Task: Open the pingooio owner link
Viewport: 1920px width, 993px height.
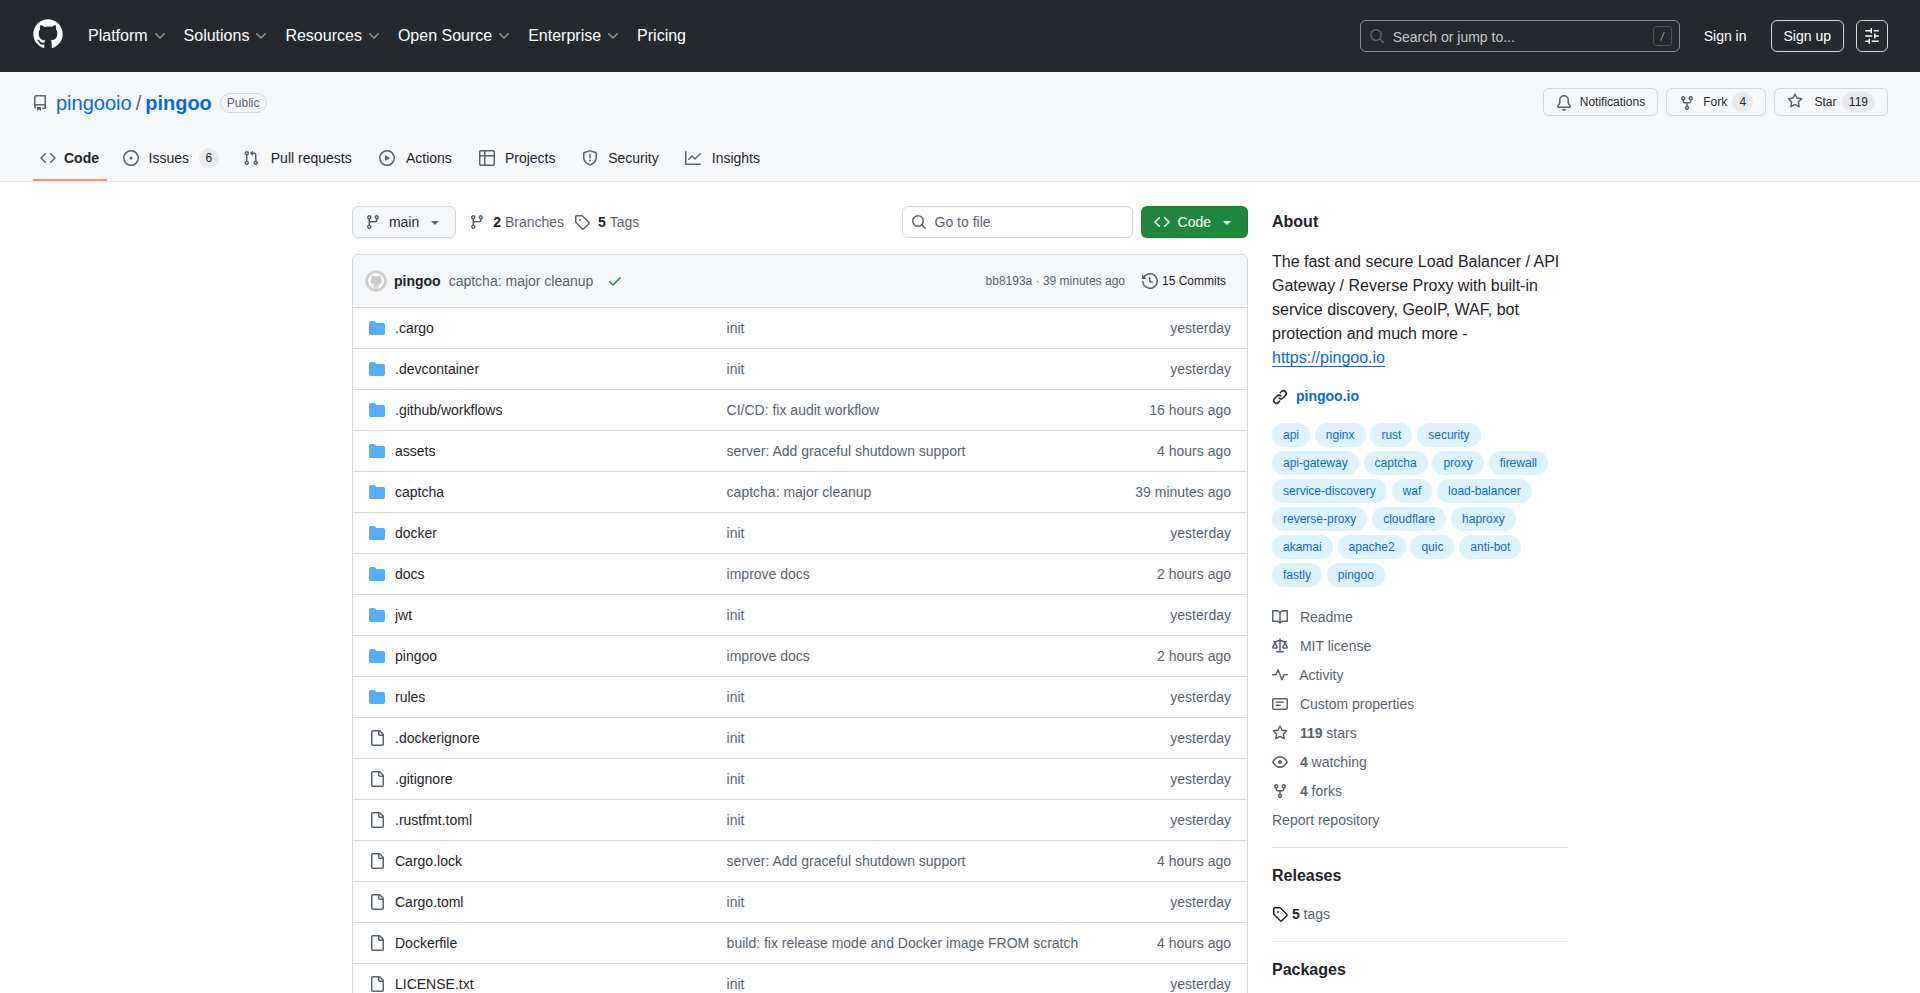Action: point(94,103)
